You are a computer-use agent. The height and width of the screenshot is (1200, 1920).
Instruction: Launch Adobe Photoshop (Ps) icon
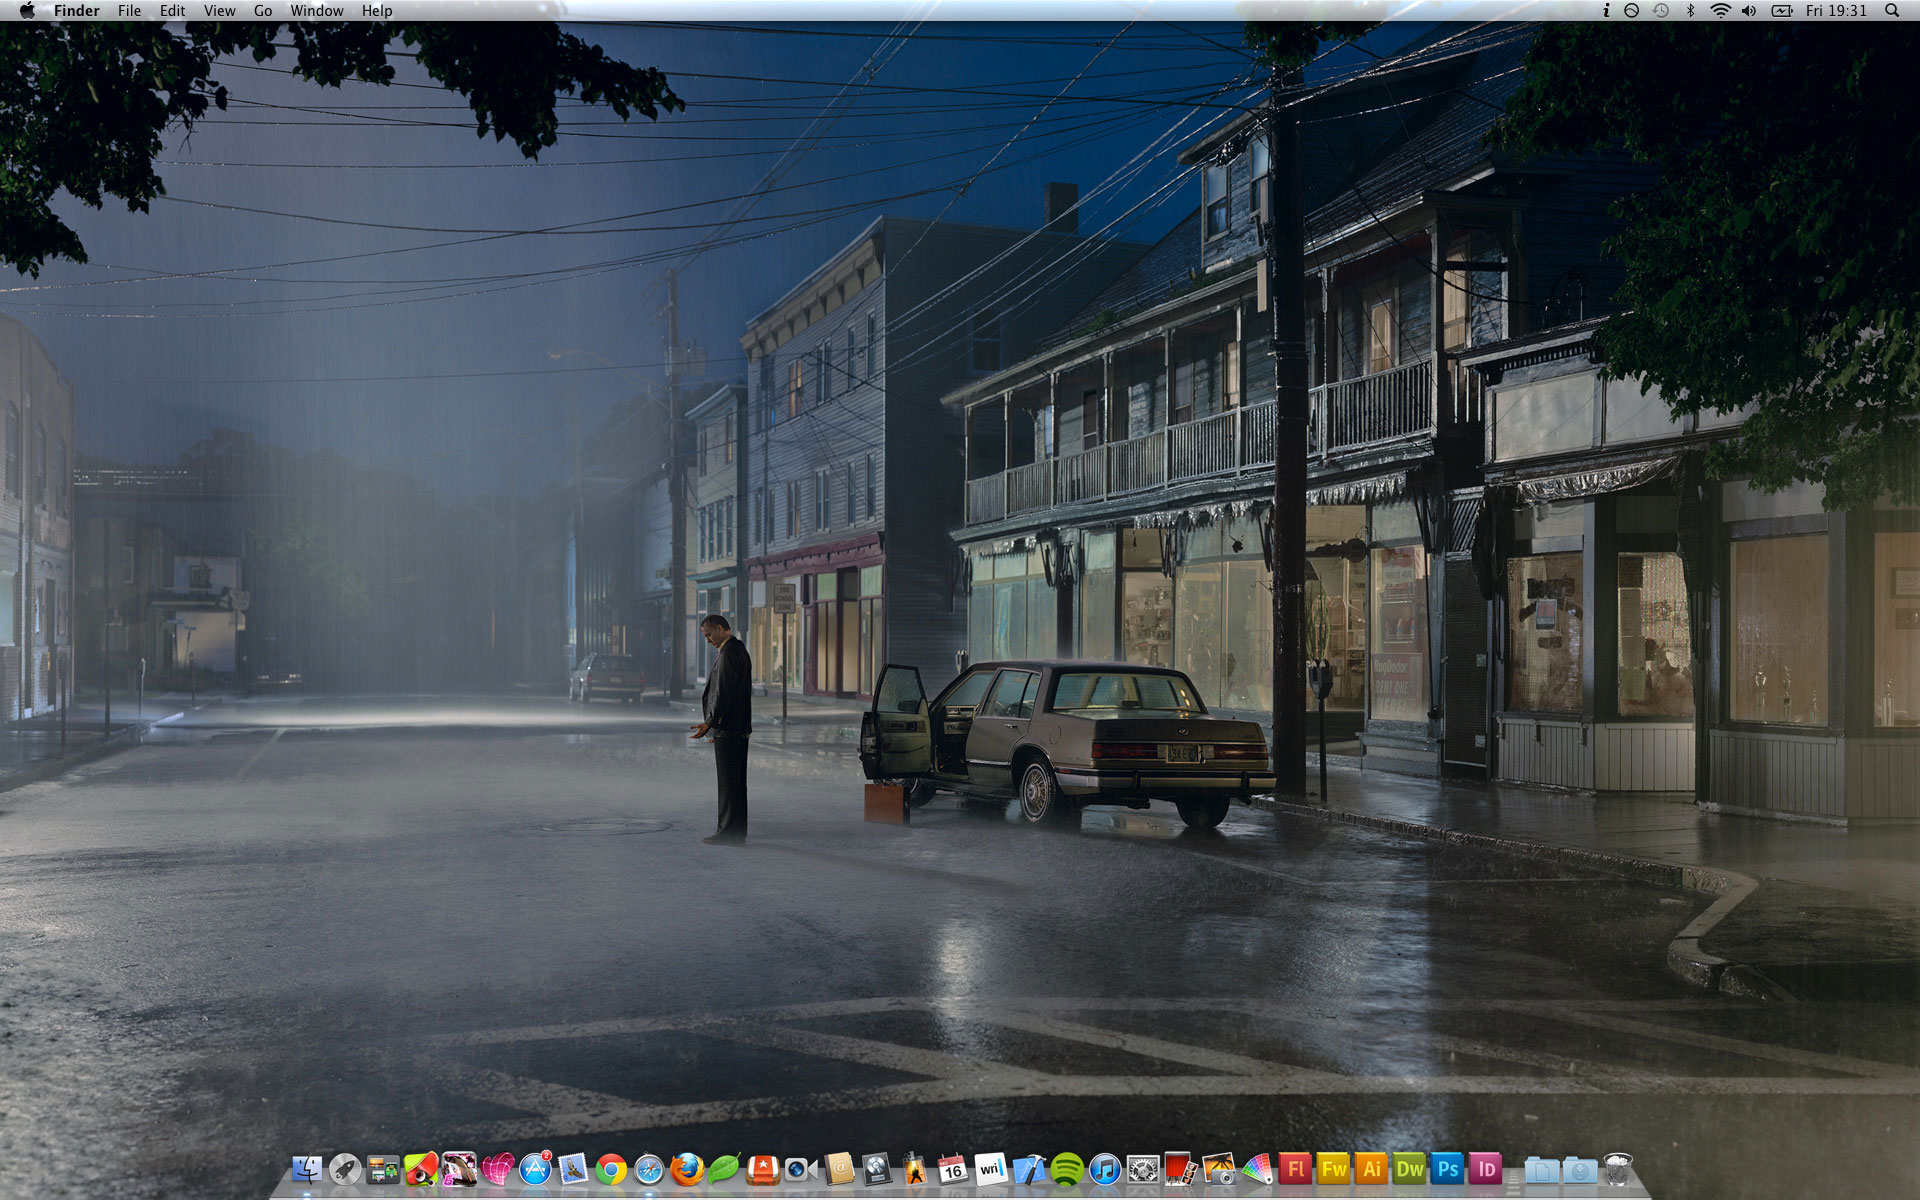point(1446,1168)
